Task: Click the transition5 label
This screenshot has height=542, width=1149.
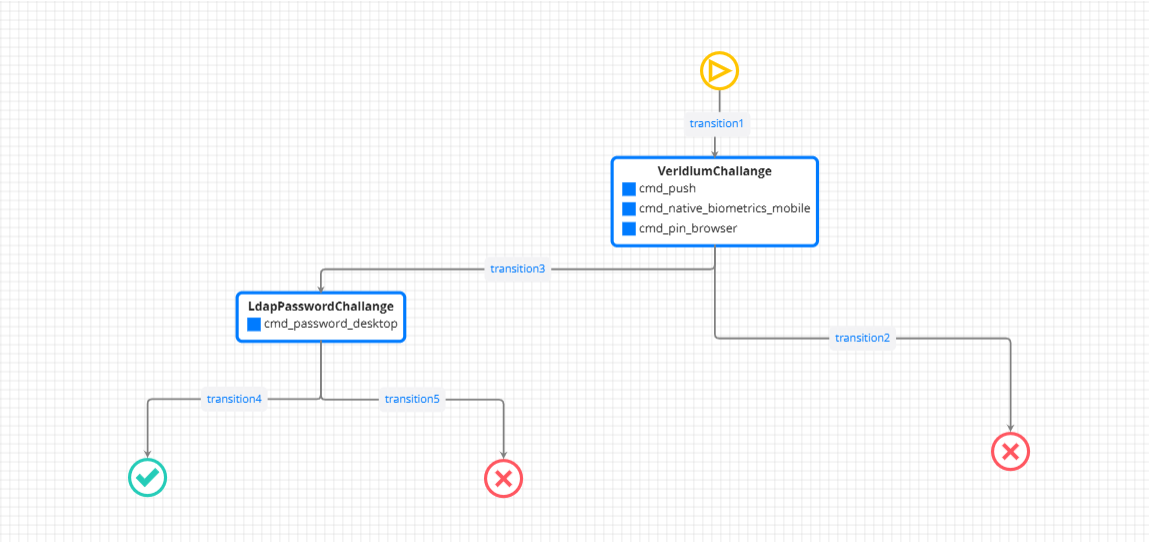Action: tap(412, 399)
